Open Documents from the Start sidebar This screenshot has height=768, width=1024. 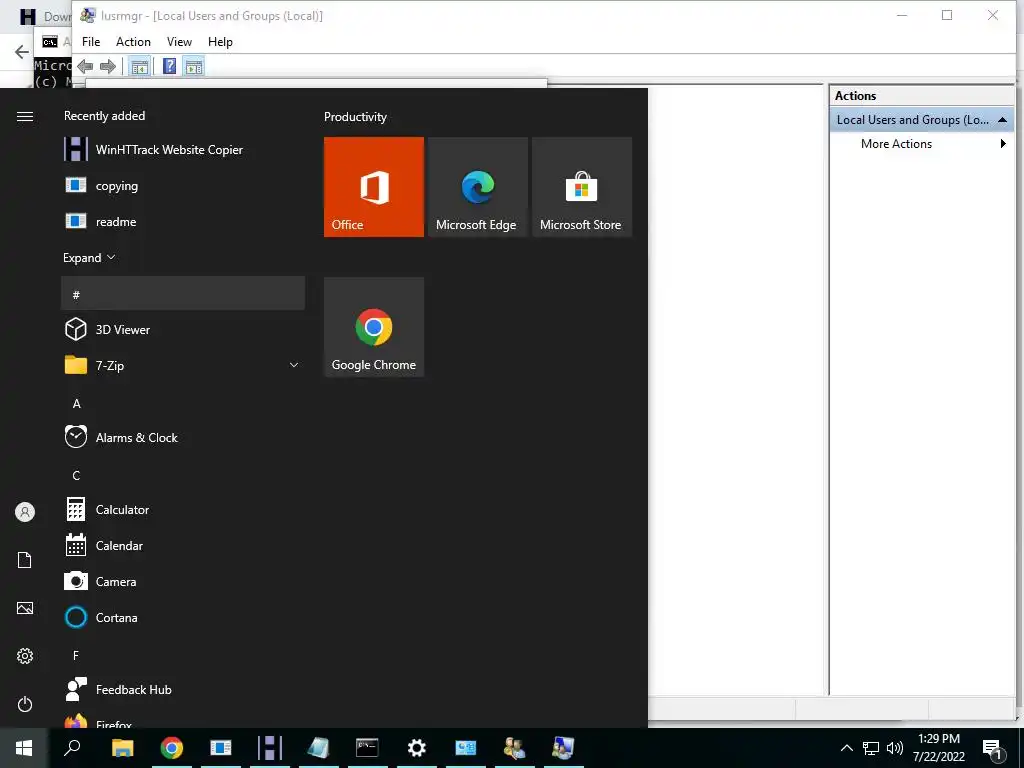[x=25, y=560]
